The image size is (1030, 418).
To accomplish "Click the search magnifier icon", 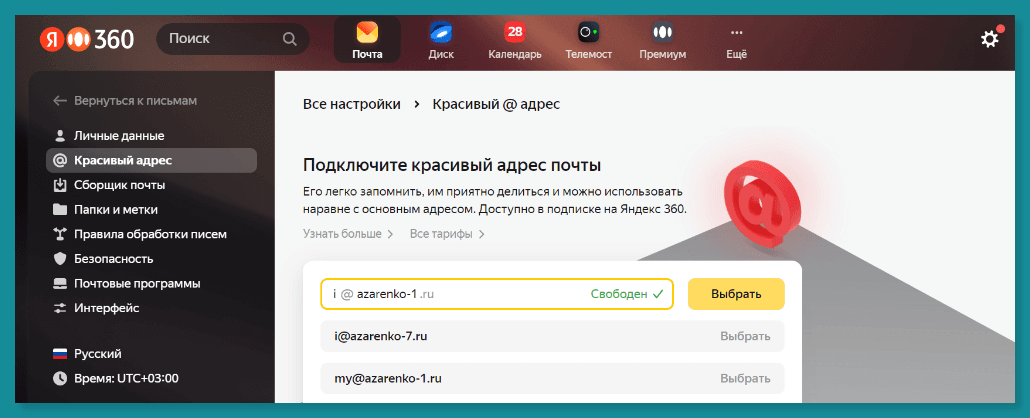I will coord(290,39).
